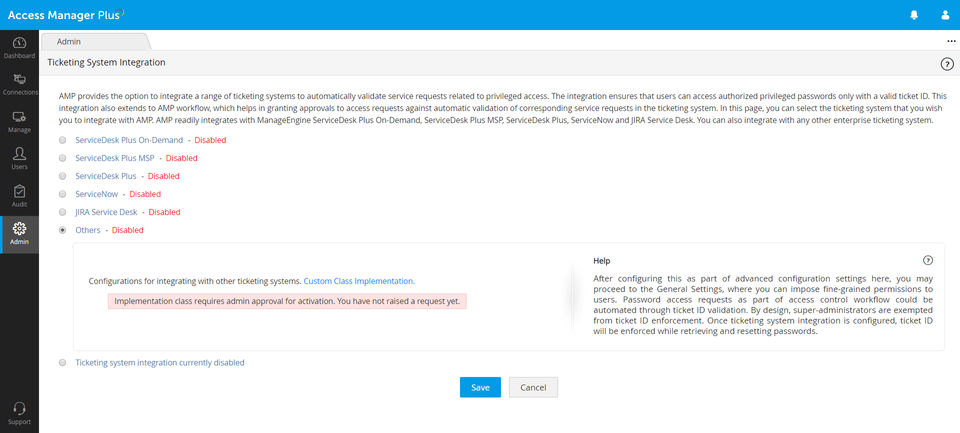The image size is (960, 433).
Task: Click the implementation class admin approval warning
Action: coord(287,301)
